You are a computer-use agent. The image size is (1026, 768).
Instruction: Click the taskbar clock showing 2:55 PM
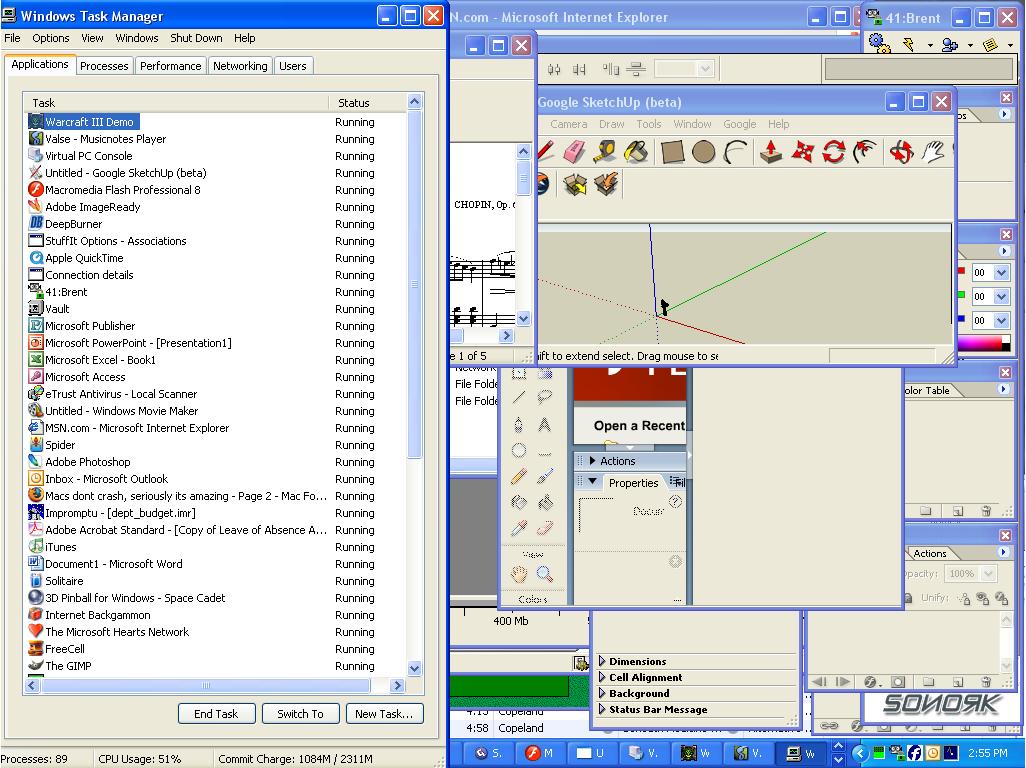(x=987, y=753)
